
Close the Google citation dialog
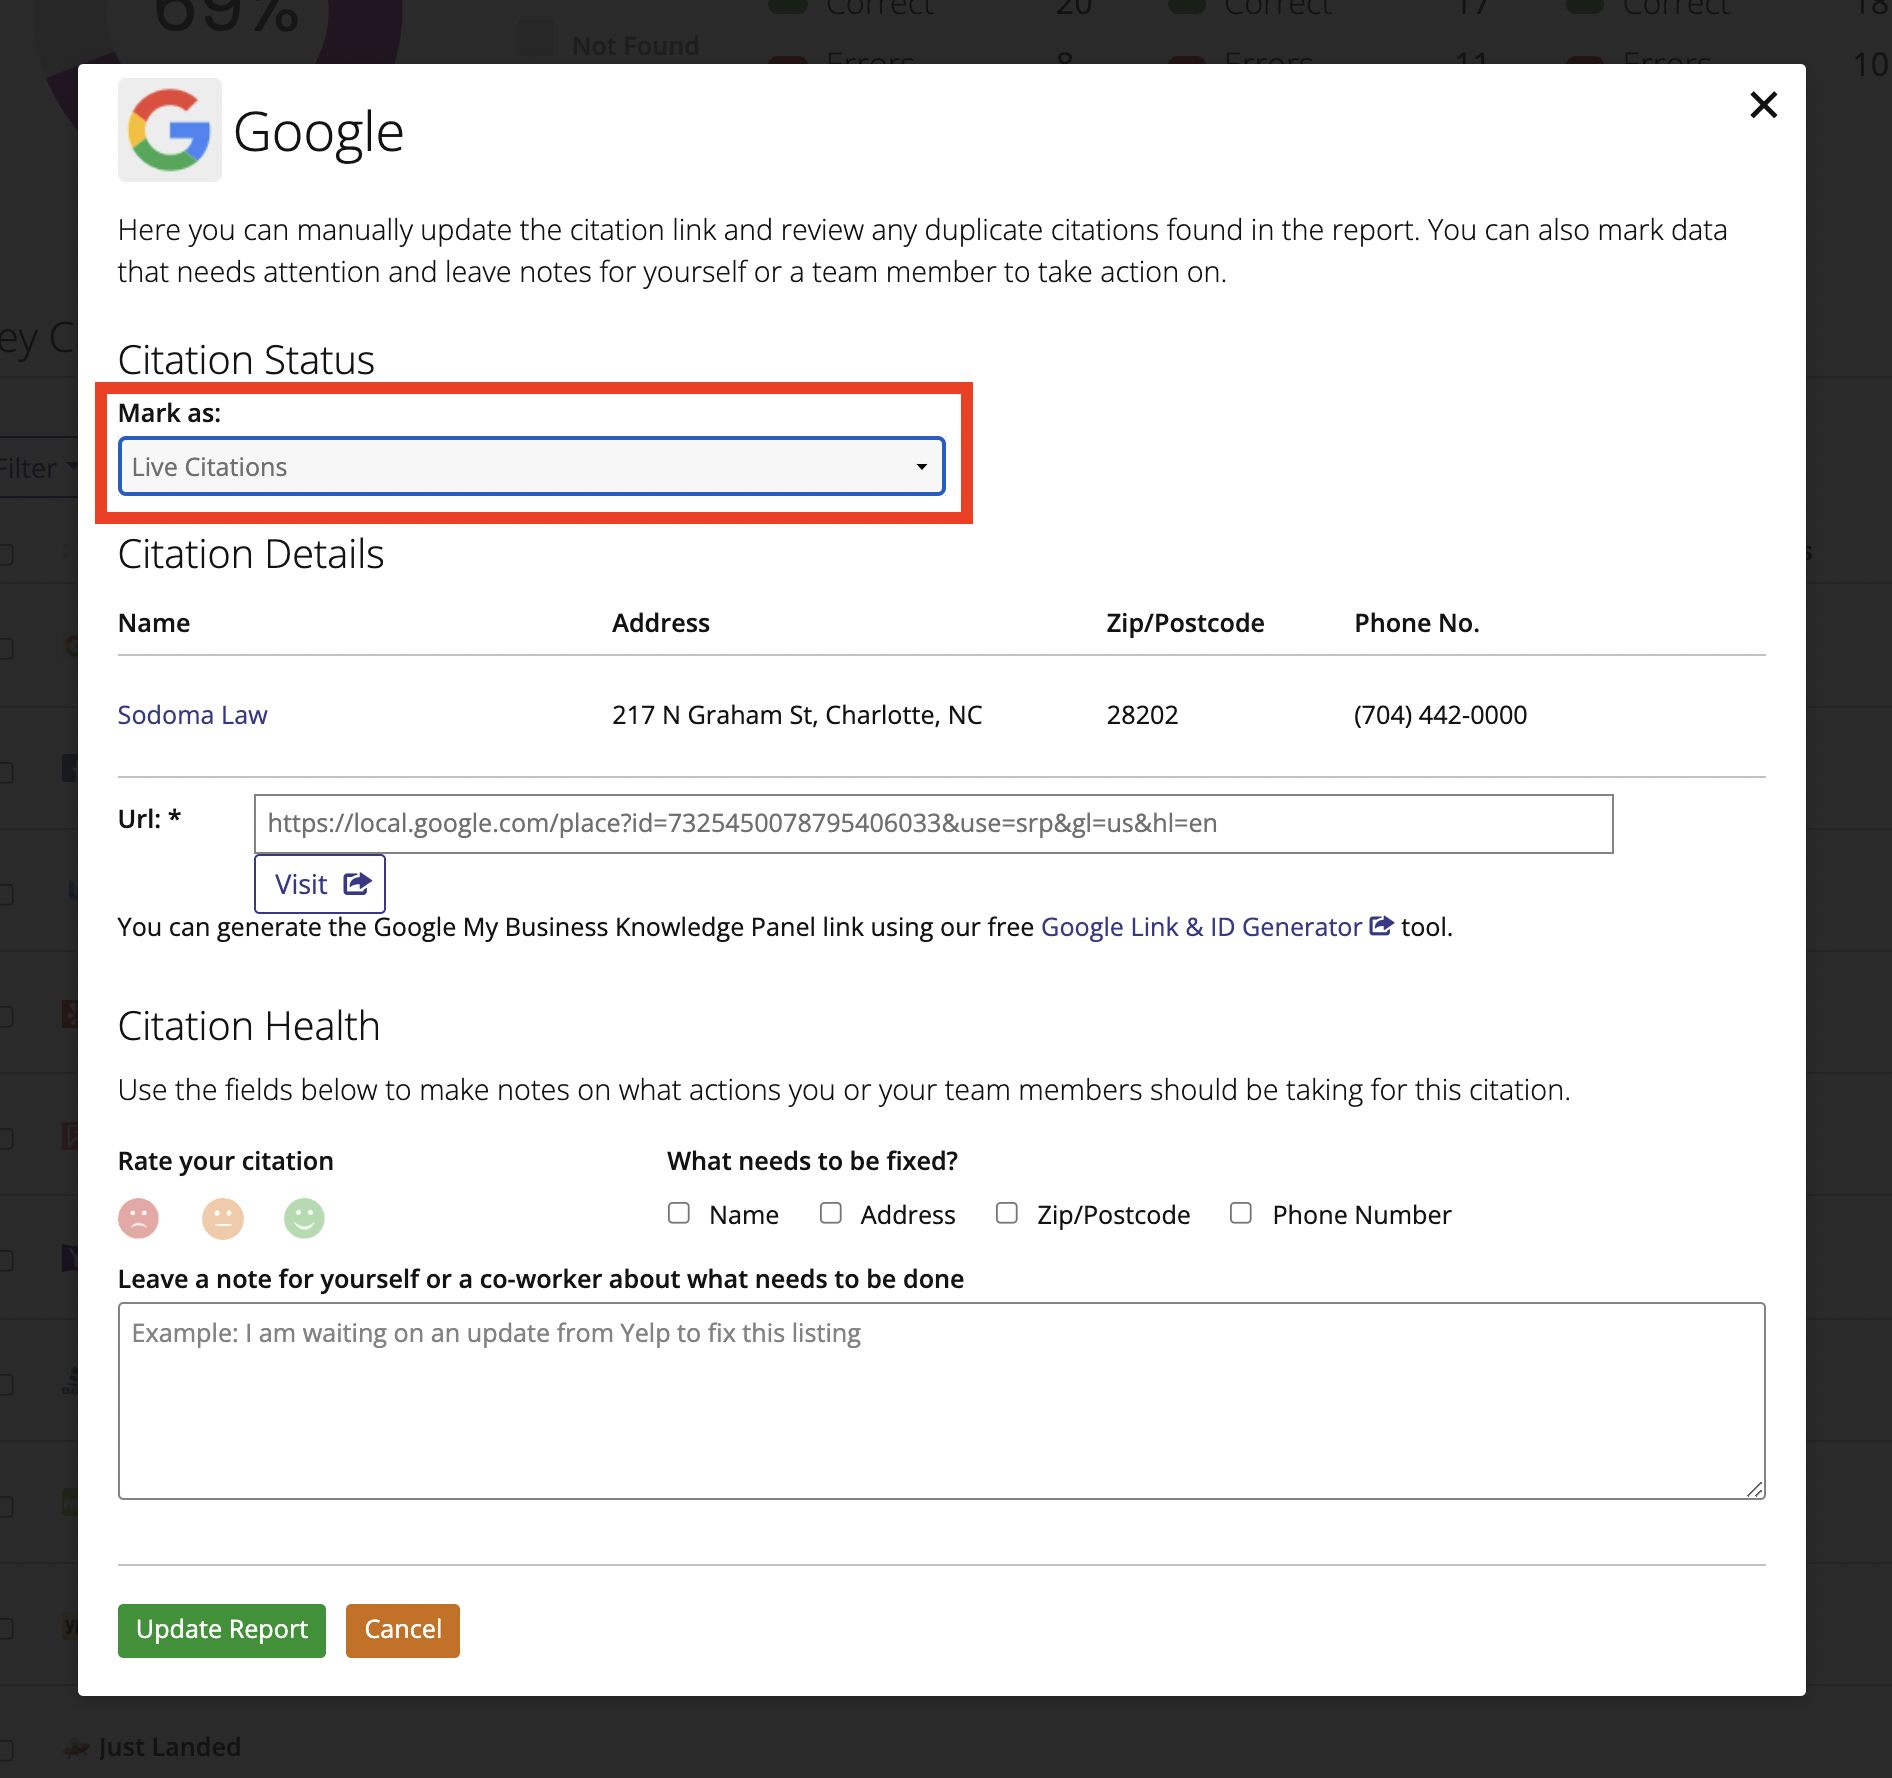coord(1763,105)
